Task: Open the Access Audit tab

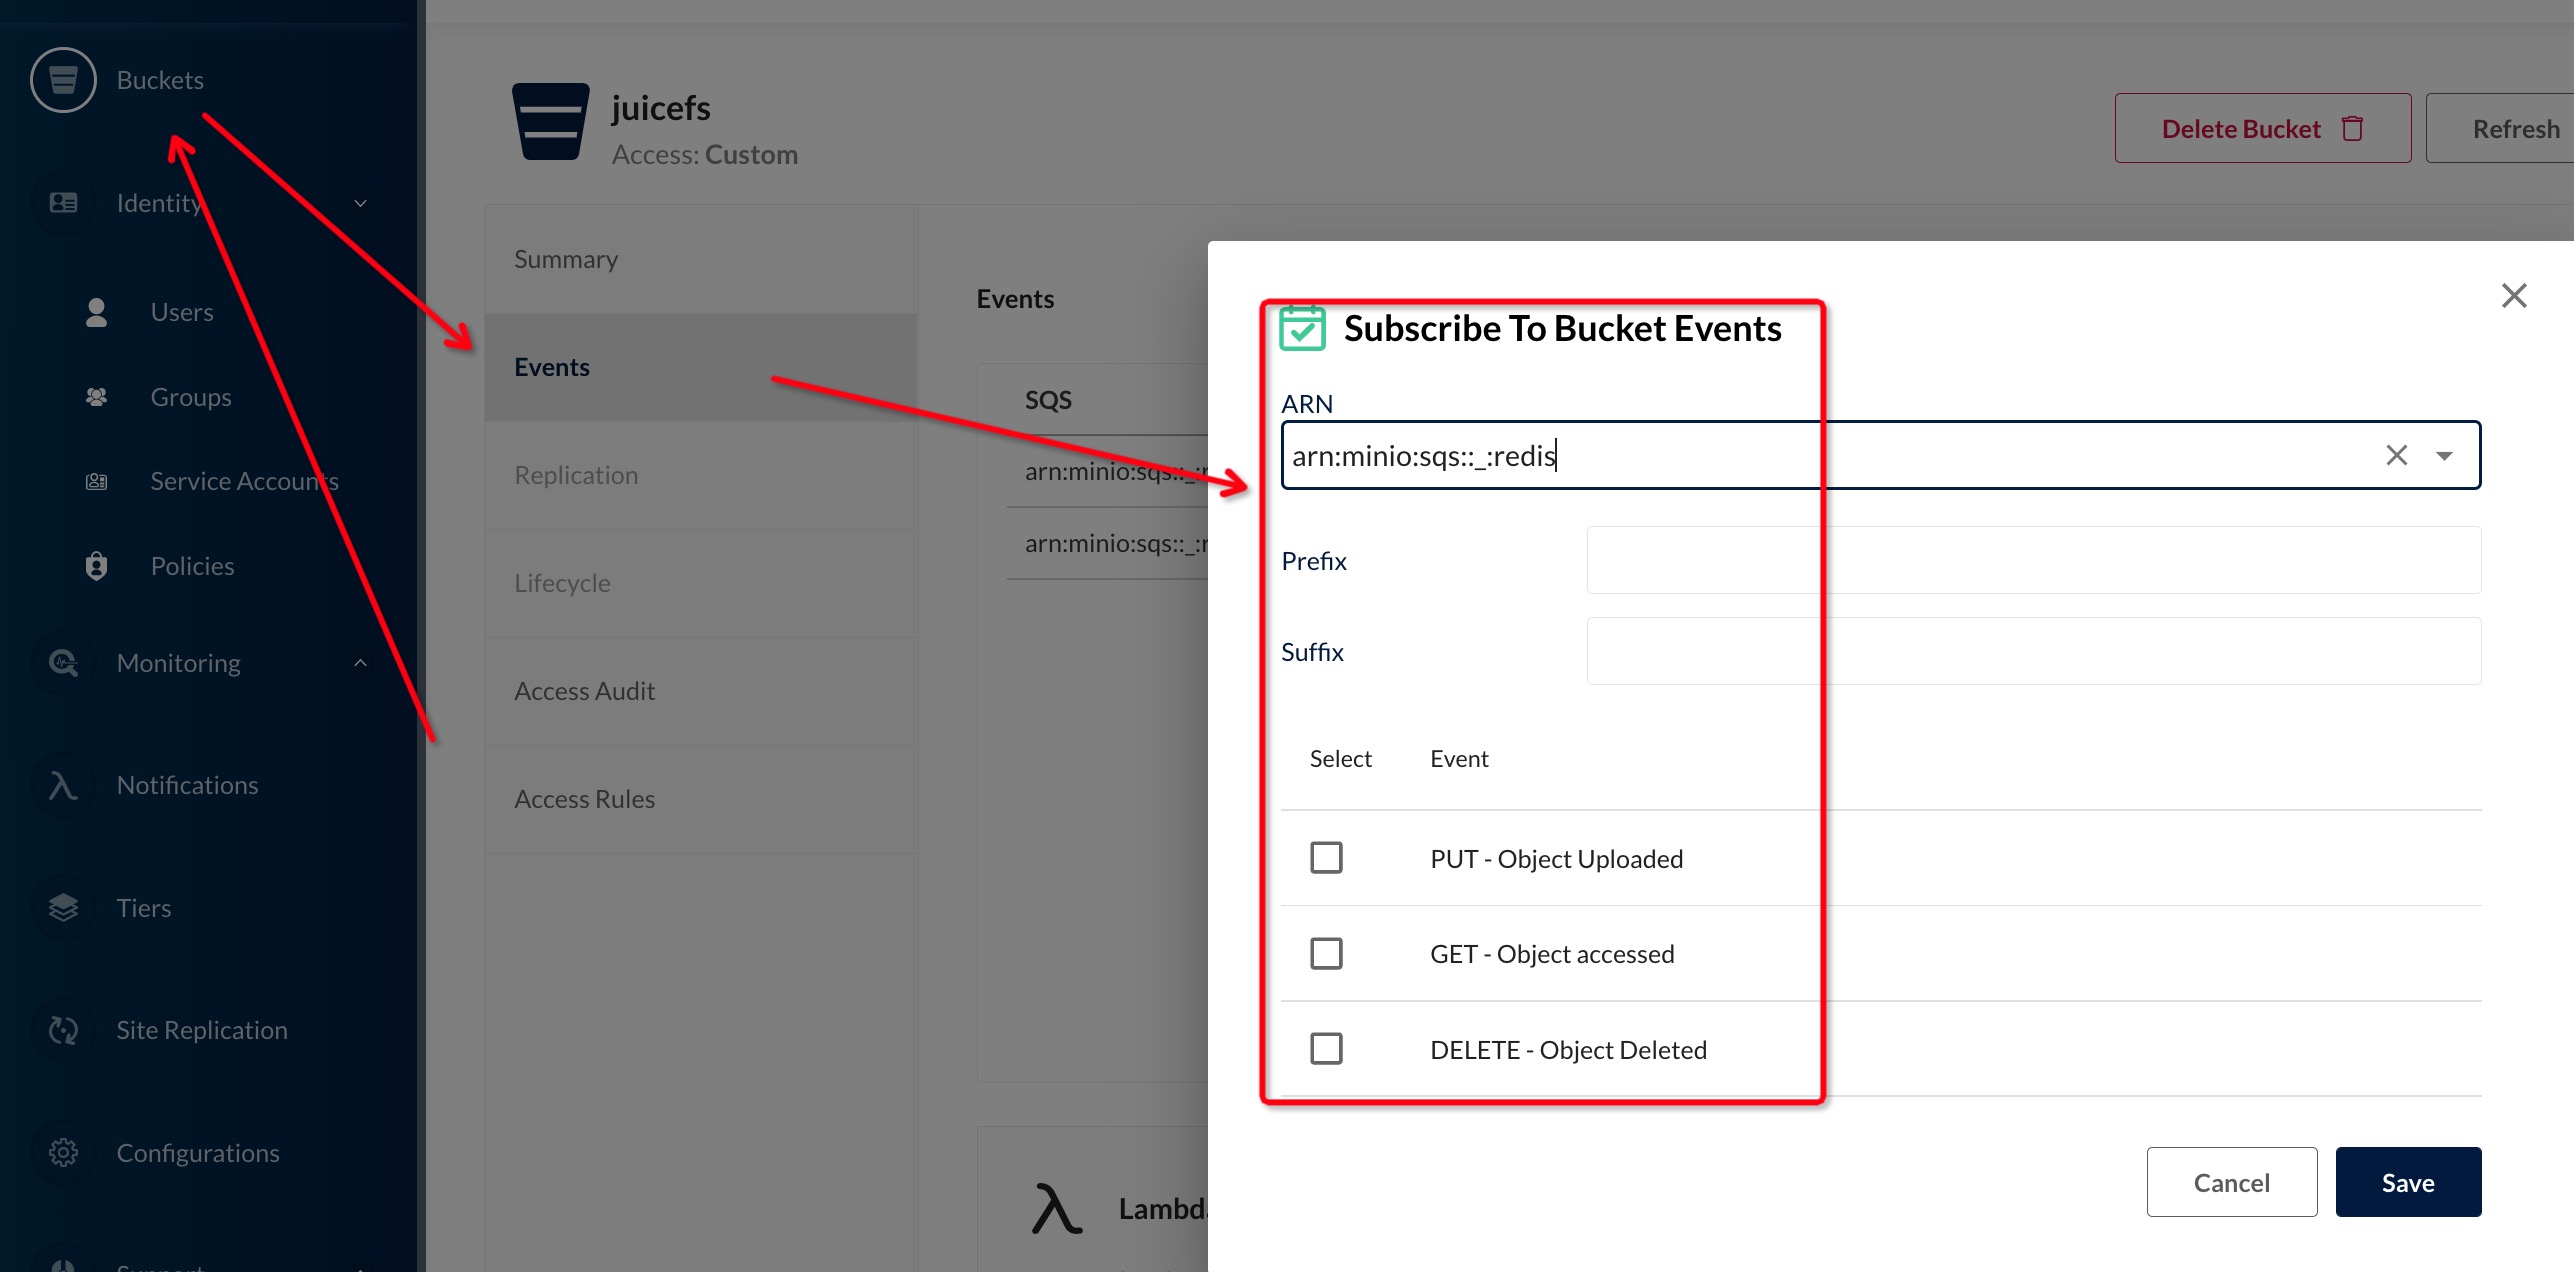Action: click(x=584, y=691)
